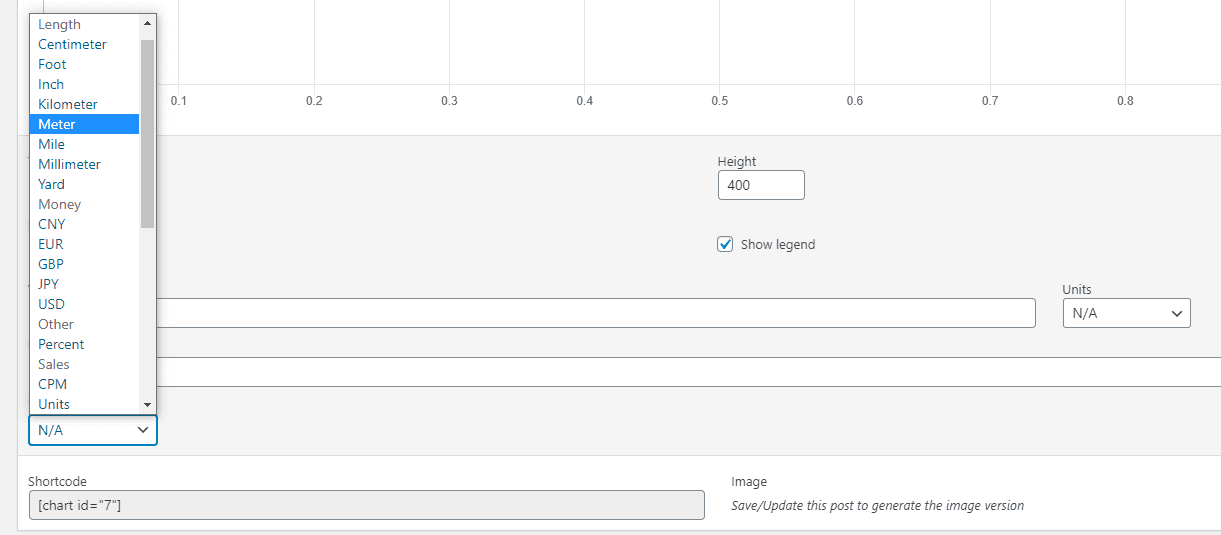
Task: Choose the highlighted Meter option
Action: 57,124
